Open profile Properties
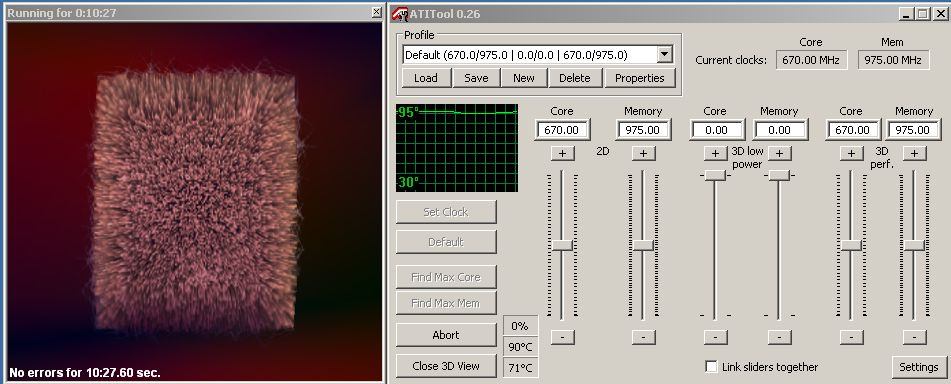 (x=640, y=78)
